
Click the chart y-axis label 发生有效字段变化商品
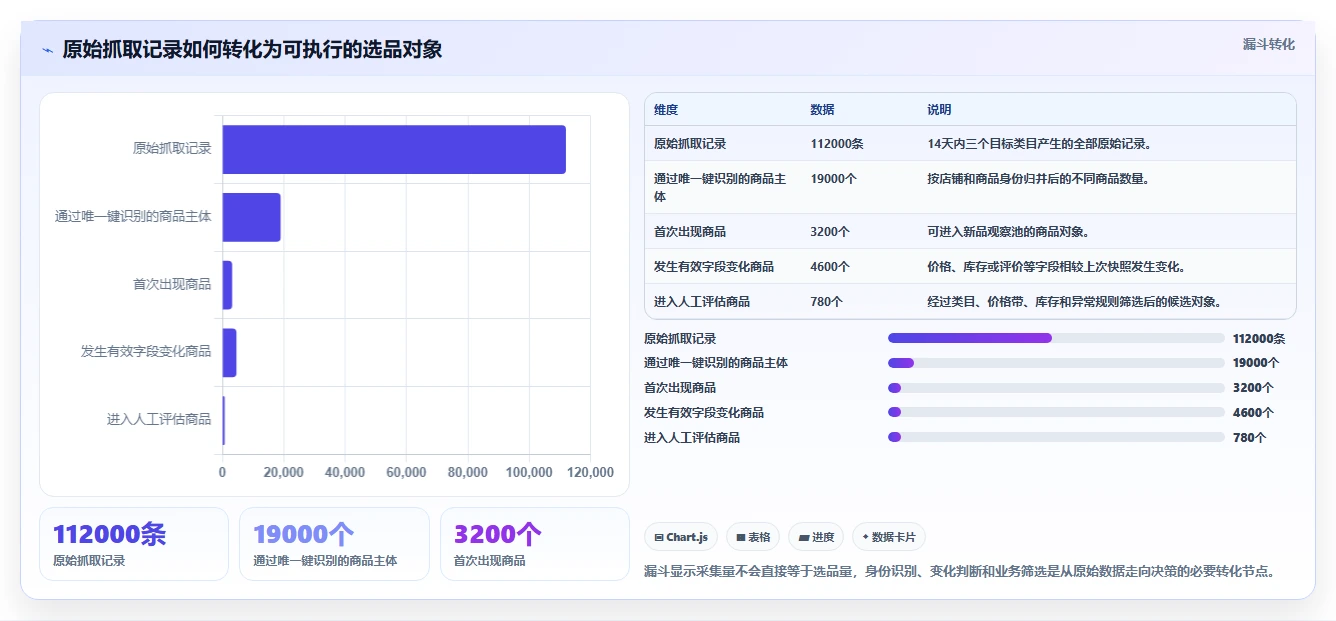click(146, 351)
